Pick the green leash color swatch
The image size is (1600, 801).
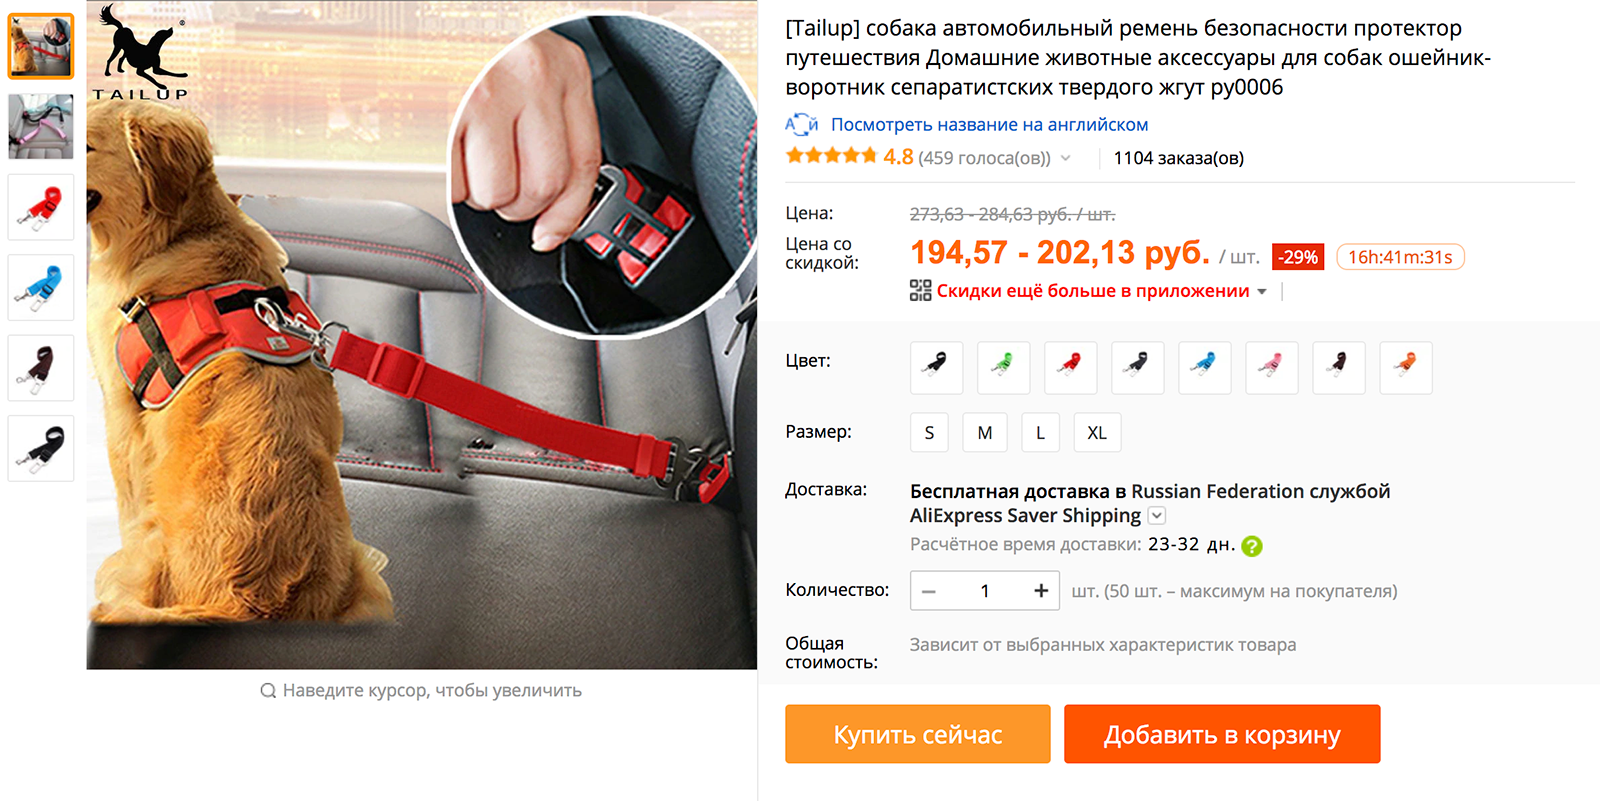point(1003,368)
